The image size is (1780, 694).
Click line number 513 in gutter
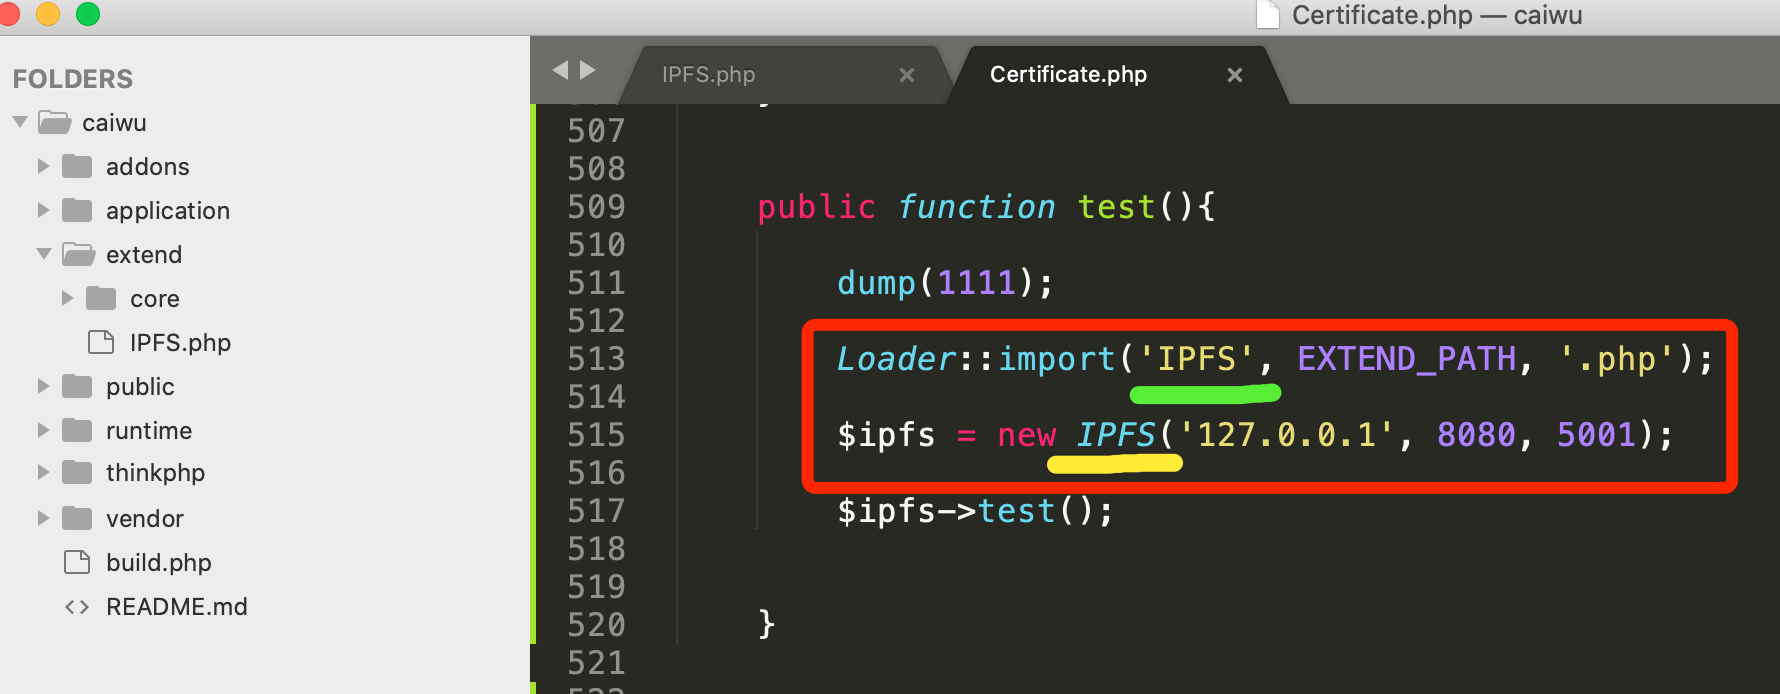[596, 358]
